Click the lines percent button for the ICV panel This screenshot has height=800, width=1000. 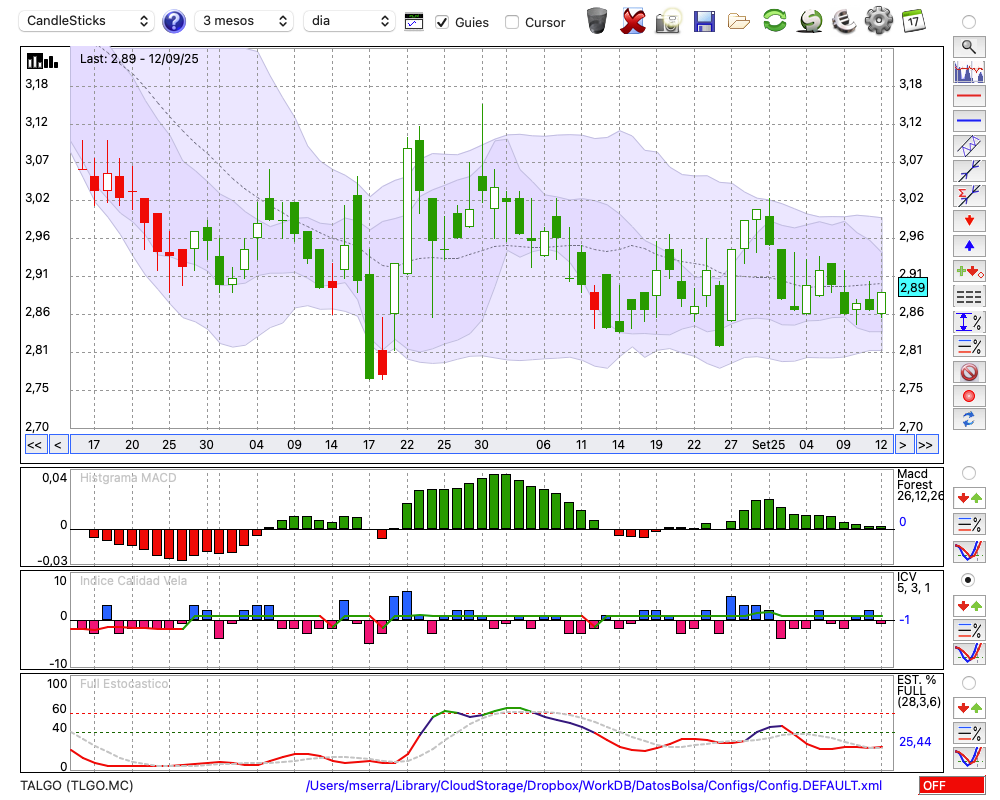tap(969, 630)
